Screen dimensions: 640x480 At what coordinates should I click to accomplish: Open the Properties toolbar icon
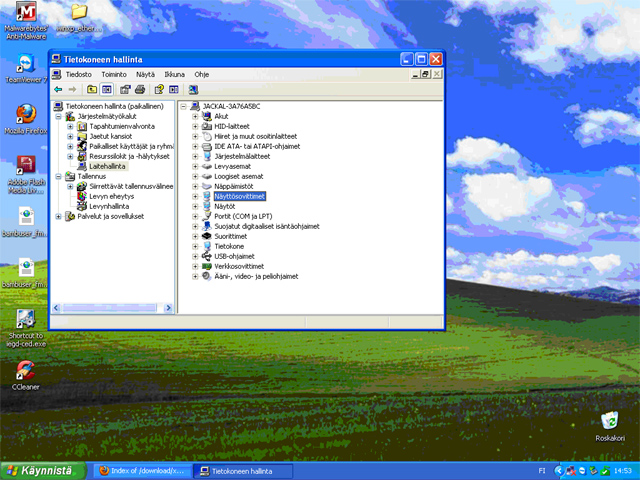[x=125, y=89]
